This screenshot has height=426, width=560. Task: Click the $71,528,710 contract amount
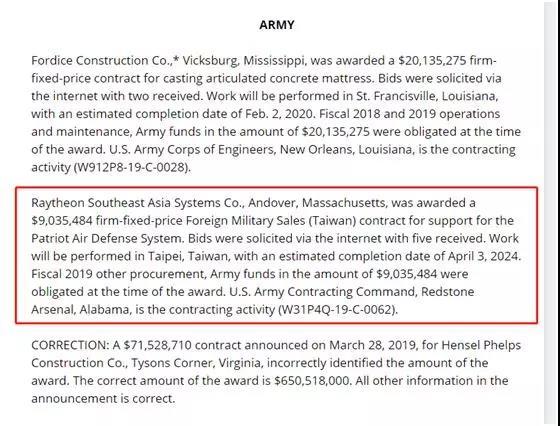tap(158, 345)
